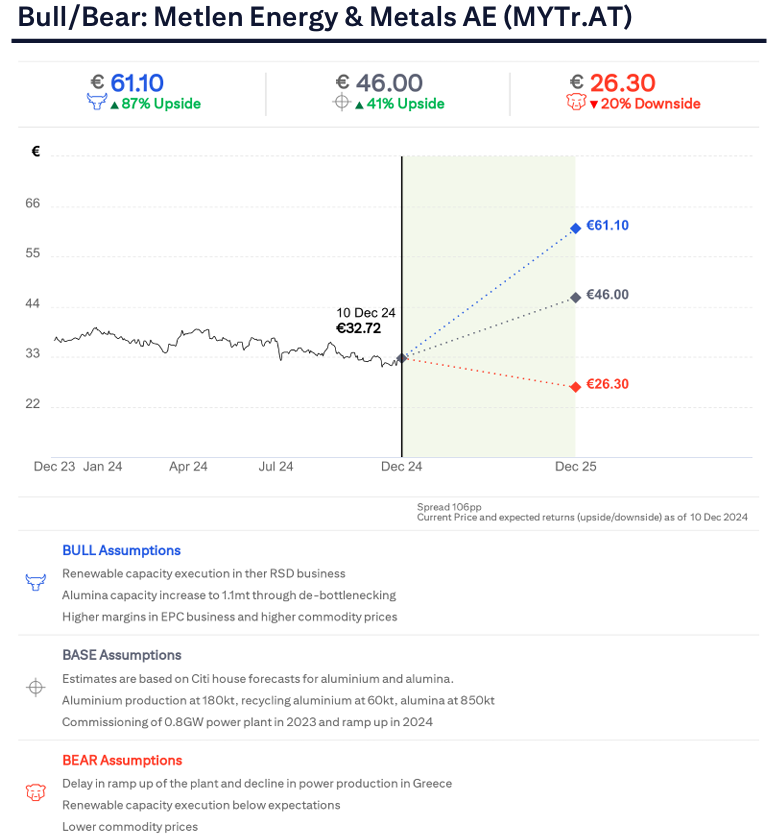Open the BULL Assumptions heading
The height and width of the screenshot is (838, 775).
[x=121, y=550]
